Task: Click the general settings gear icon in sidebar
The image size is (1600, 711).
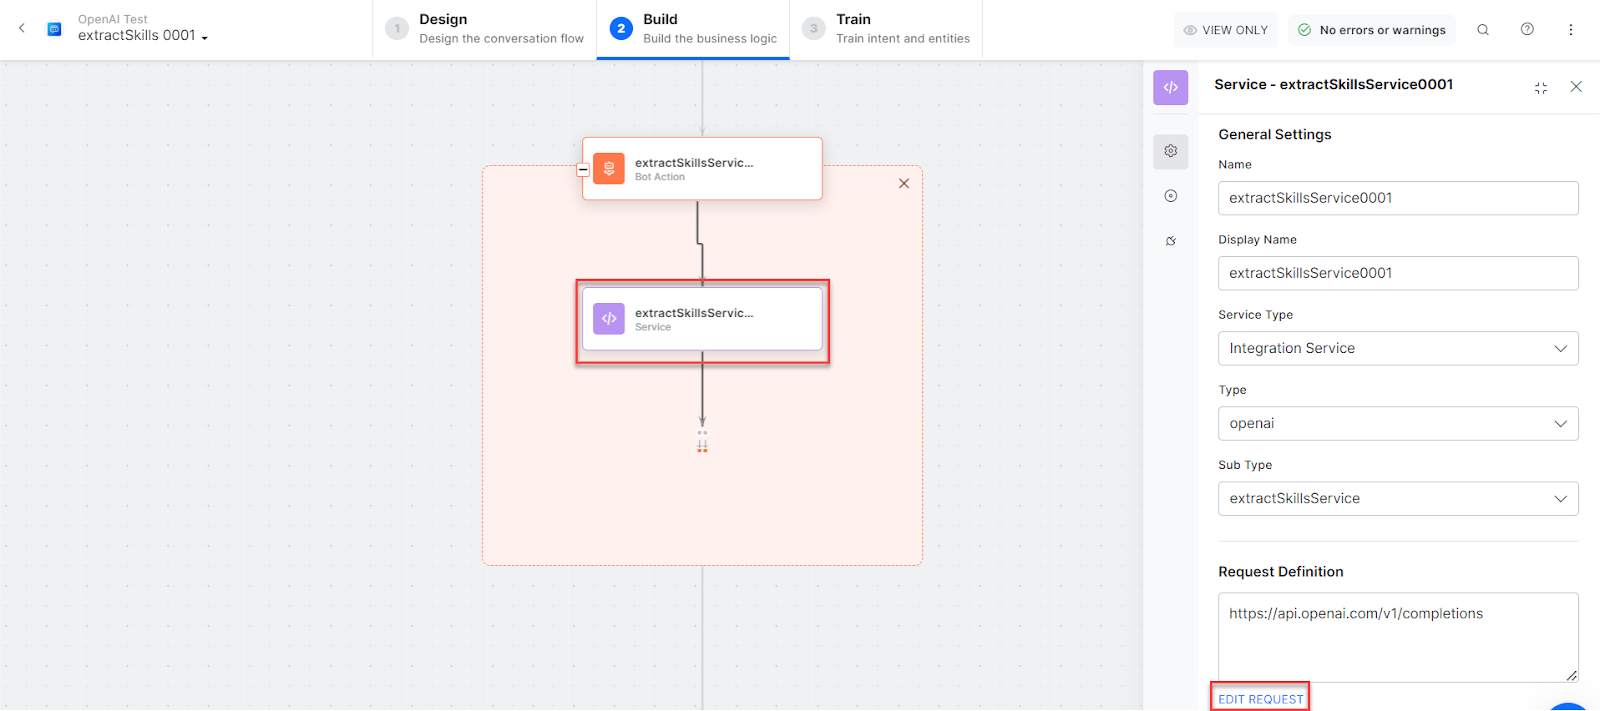Action: pyautogui.click(x=1170, y=151)
